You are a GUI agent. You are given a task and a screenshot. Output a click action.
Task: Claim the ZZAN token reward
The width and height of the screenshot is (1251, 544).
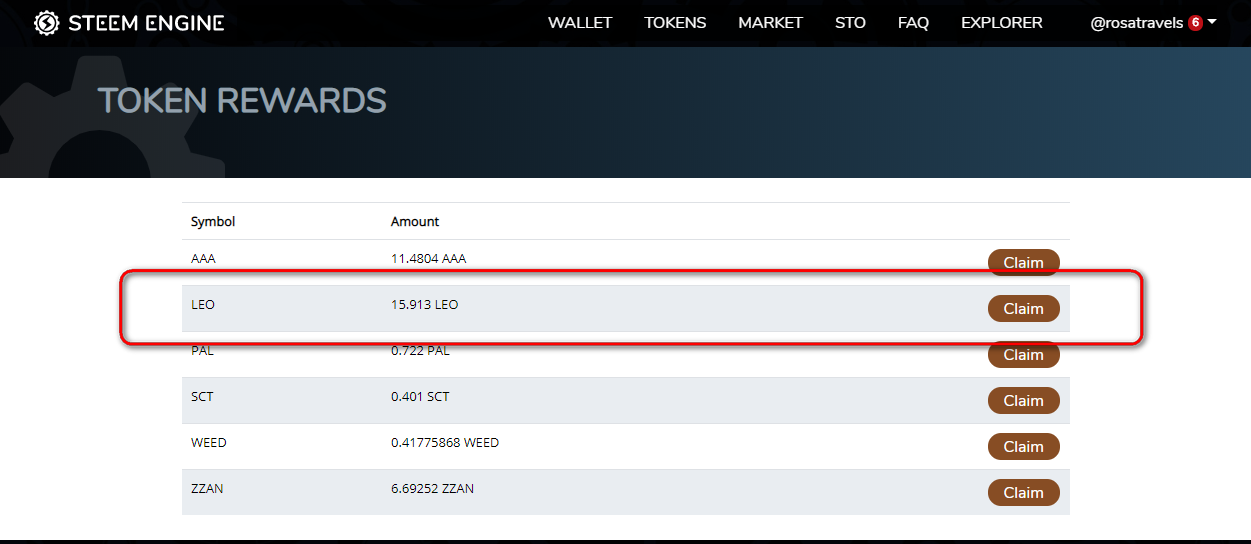coord(1023,493)
